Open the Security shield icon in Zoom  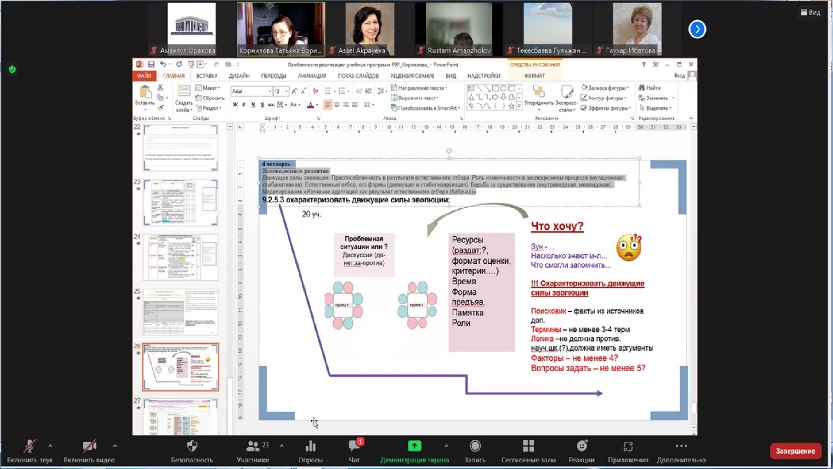[191, 446]
